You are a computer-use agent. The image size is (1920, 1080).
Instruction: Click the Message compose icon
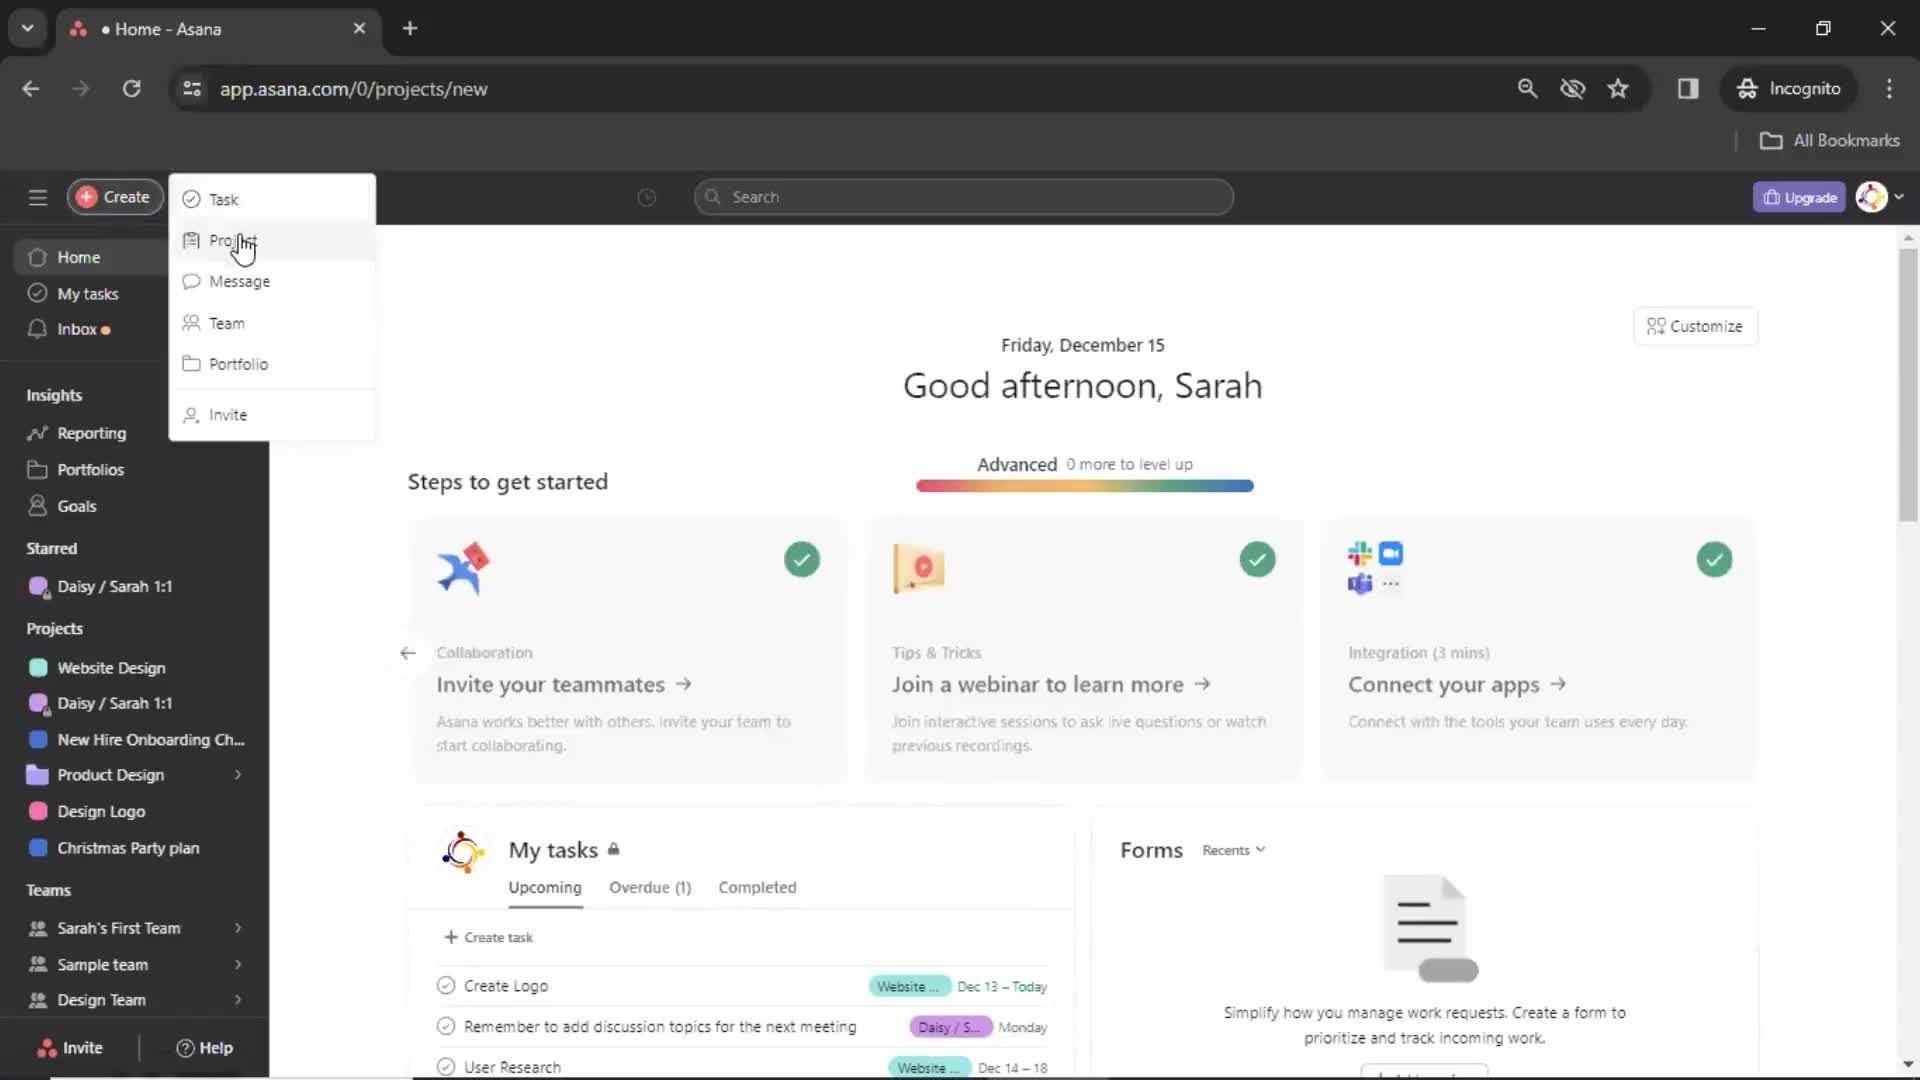[191, 281]
